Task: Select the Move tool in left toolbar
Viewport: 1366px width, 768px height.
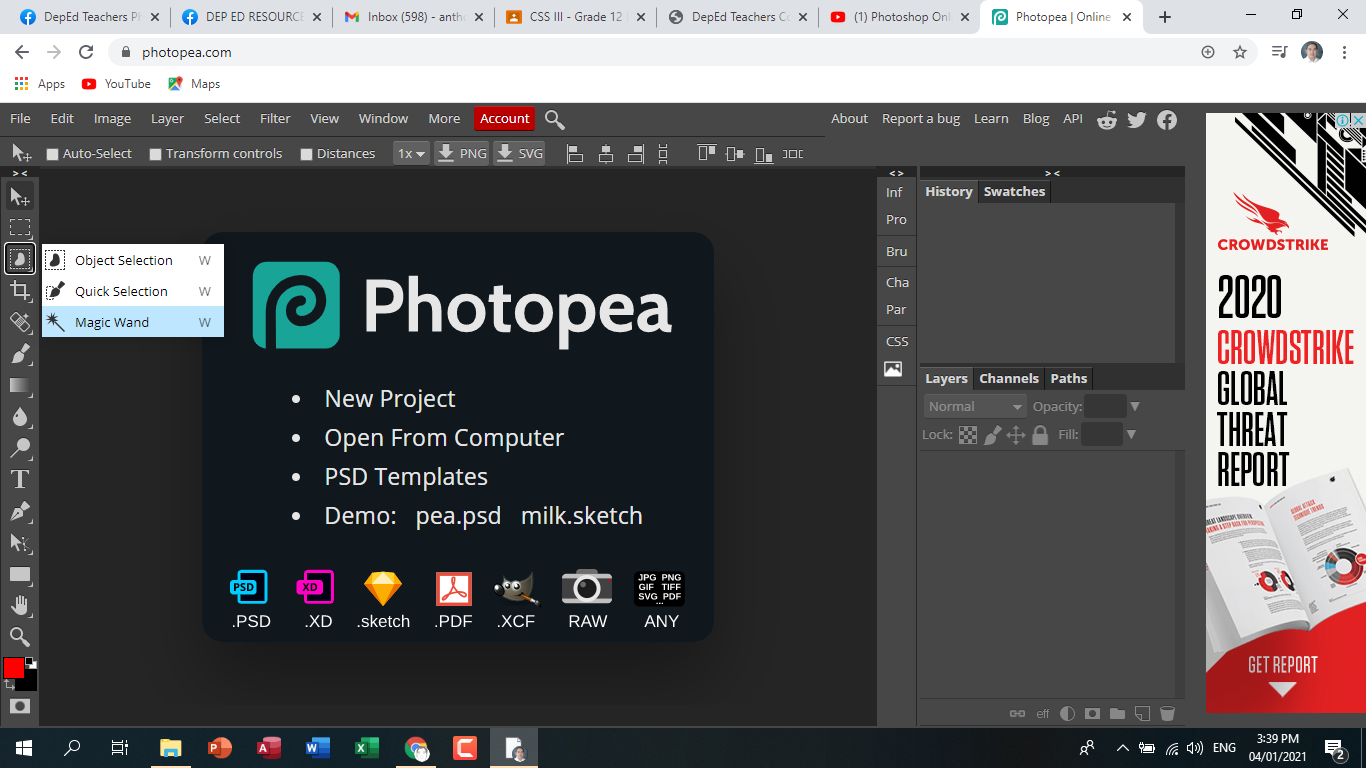Action: pos(20,196)
